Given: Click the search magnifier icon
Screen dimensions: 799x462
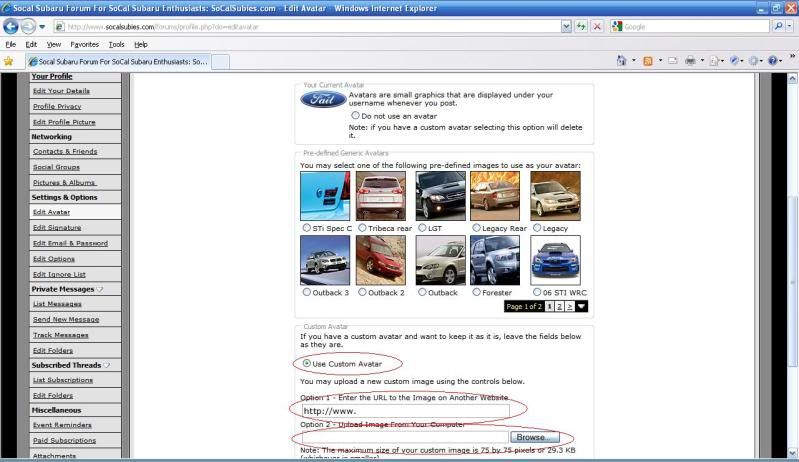Looking at the screenshot, I should point(778,26).
